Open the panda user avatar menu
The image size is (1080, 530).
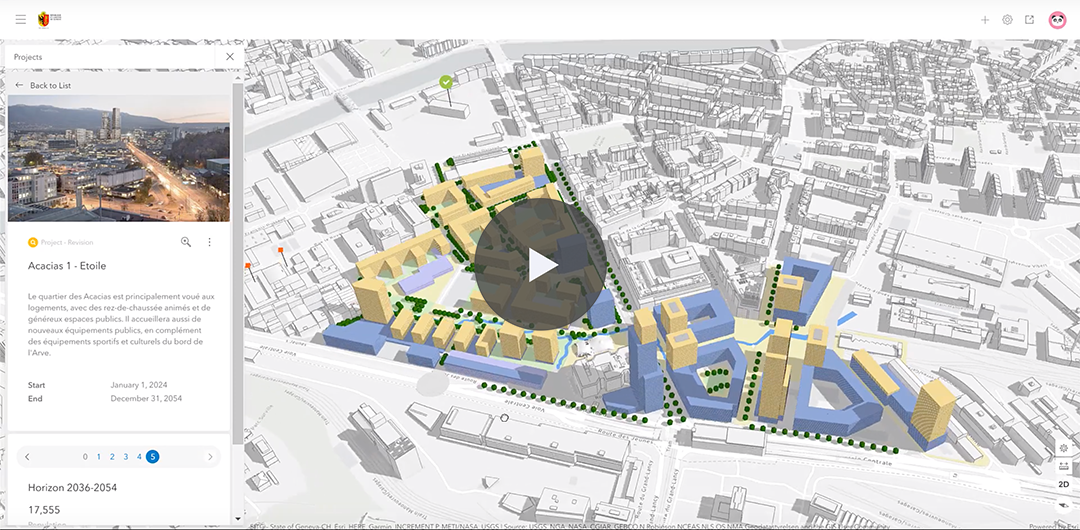pyautogui.click(x=1057, y=20)
